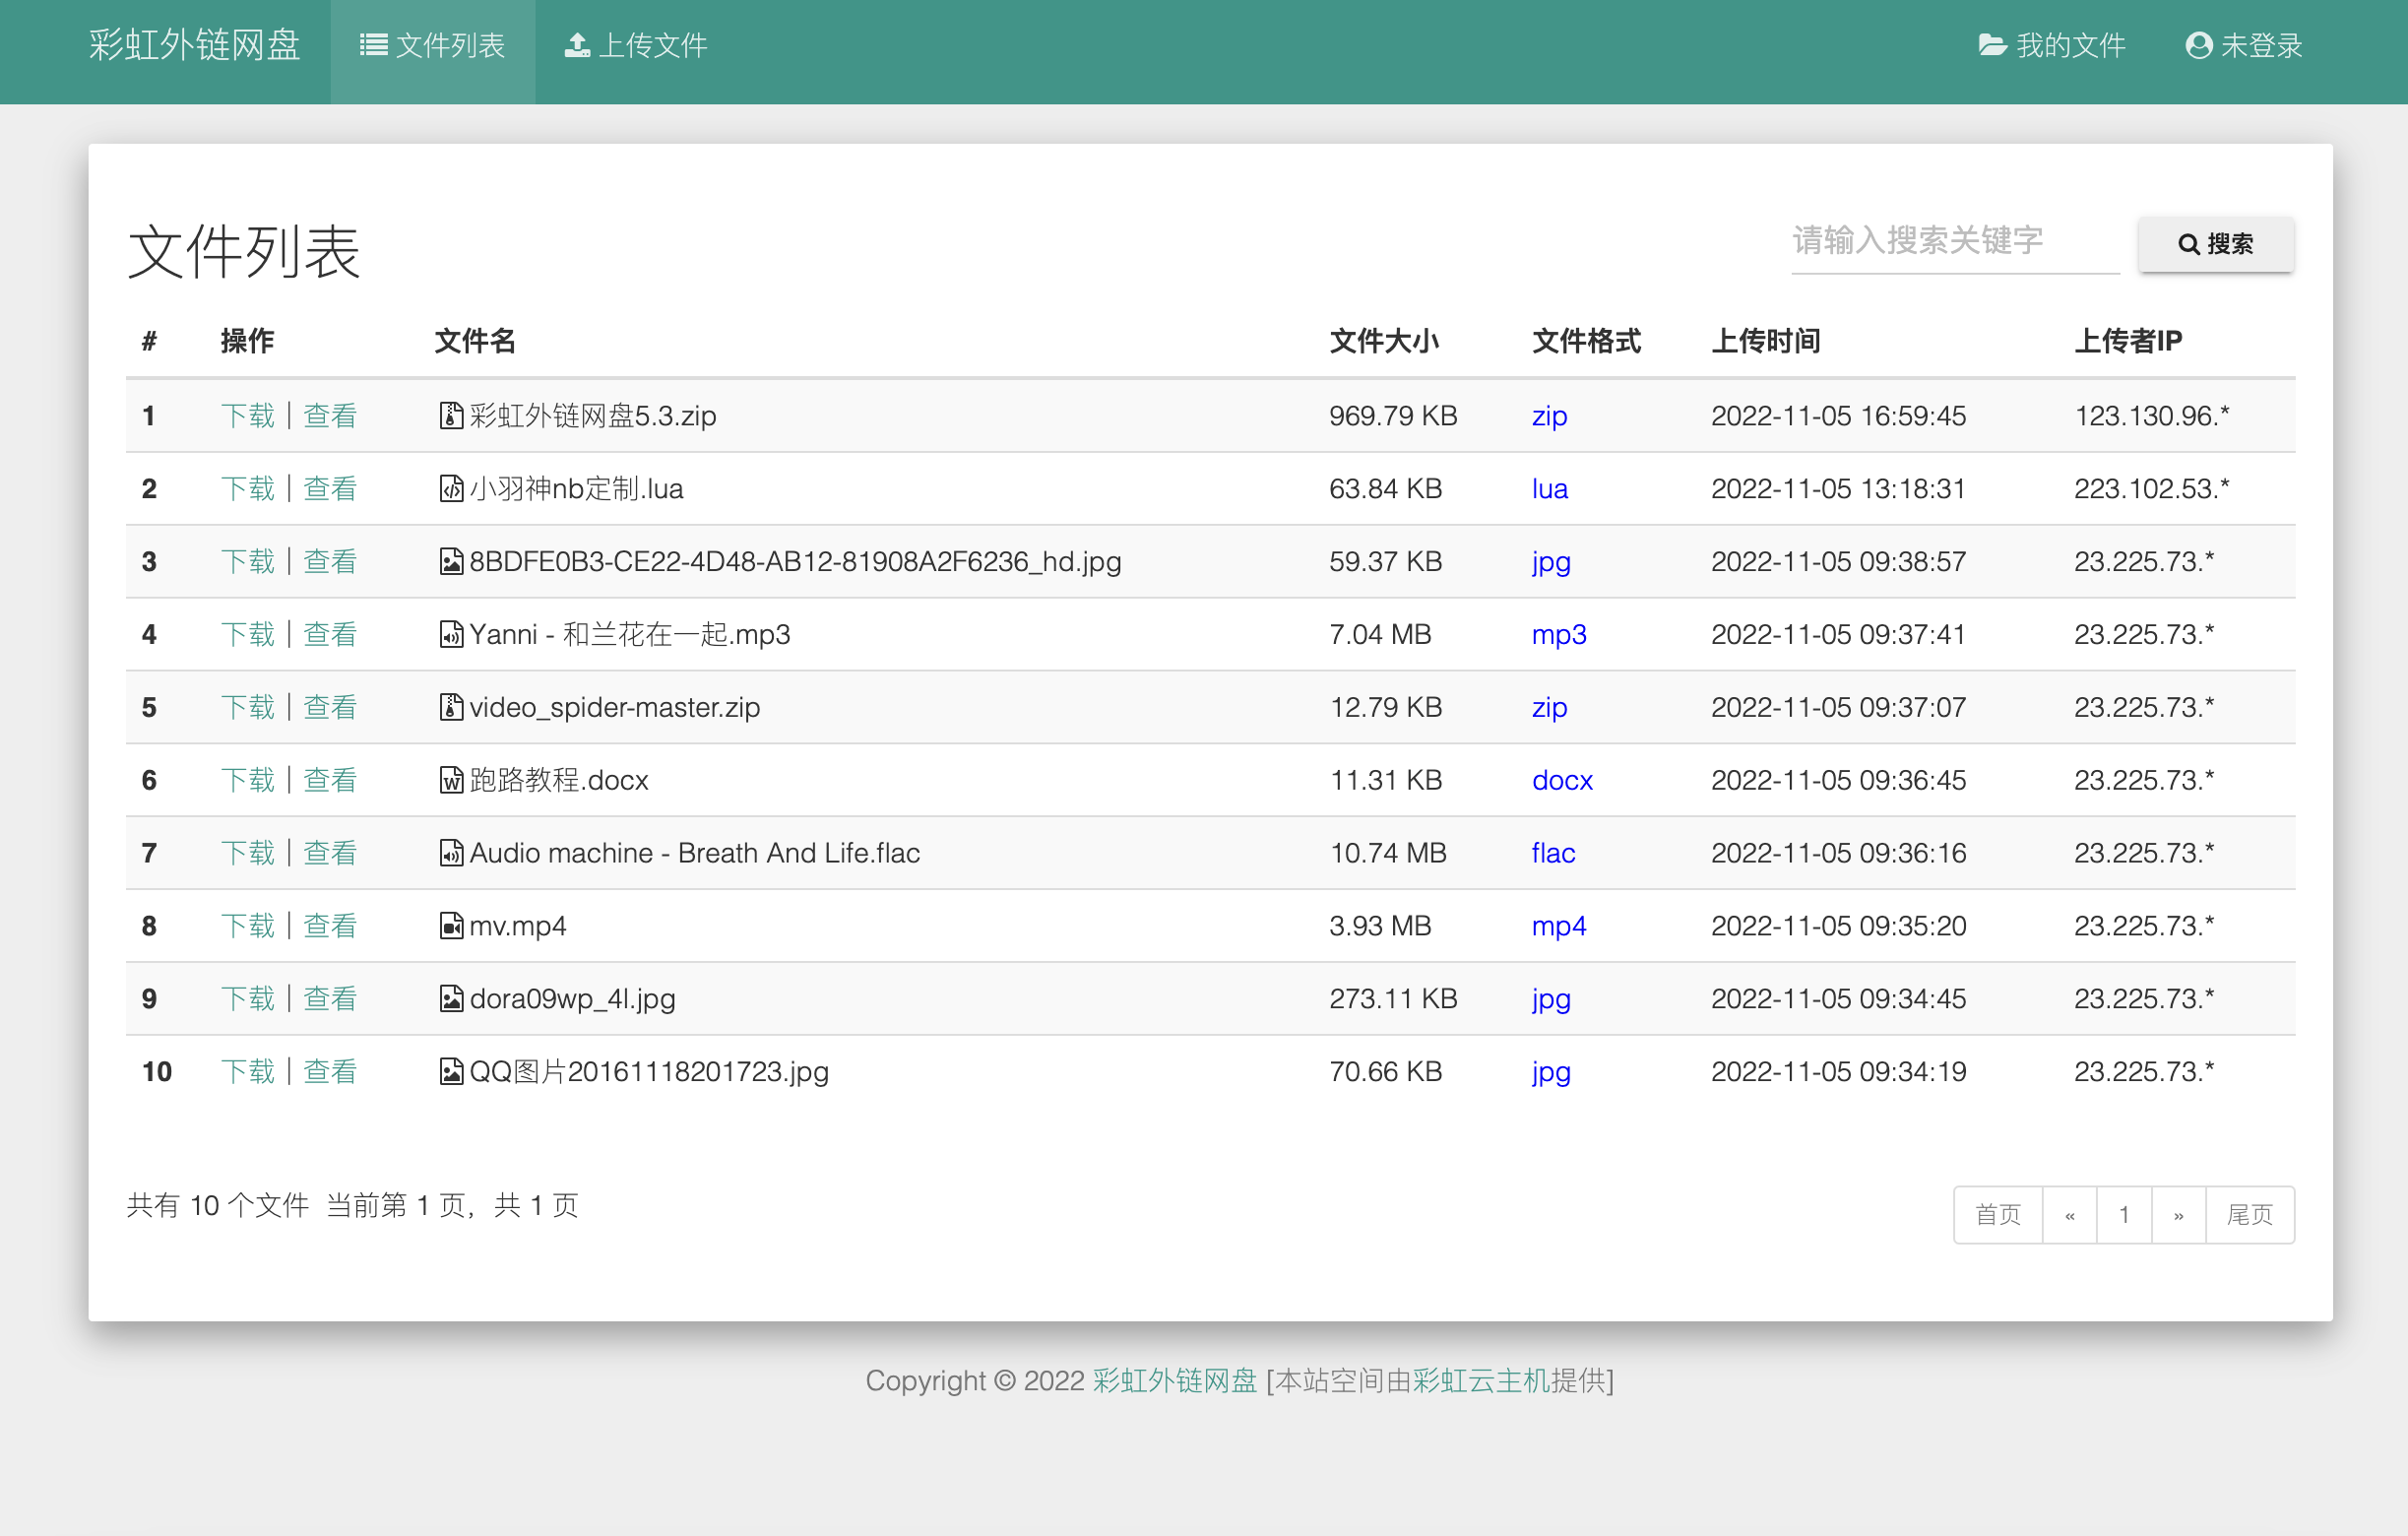The image size is (2408, 1536).
Task: Click the upload time 2022-11-05 16:59:45
Action: [x=1838, y=415]
